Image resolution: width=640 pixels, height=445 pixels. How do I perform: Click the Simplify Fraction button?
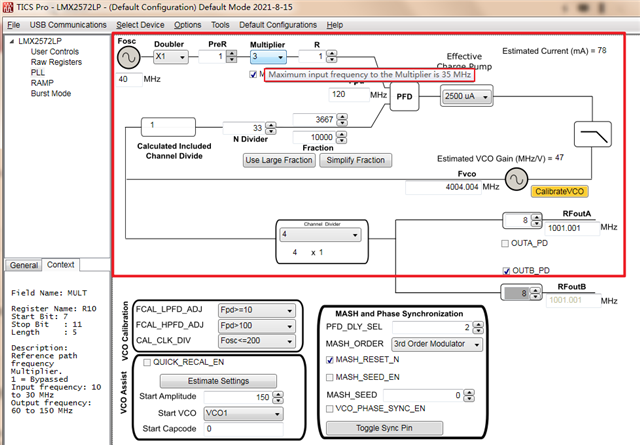pos(356,160)
